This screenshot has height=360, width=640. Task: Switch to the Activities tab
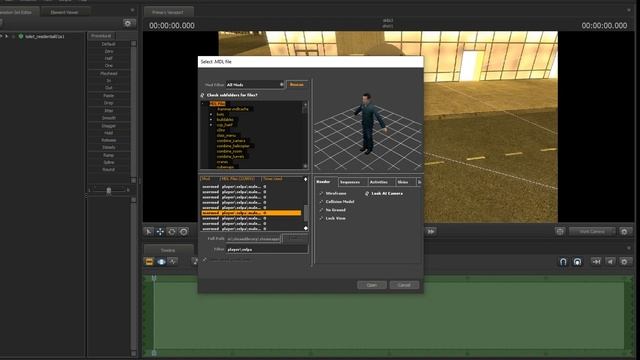click(381, 182)
